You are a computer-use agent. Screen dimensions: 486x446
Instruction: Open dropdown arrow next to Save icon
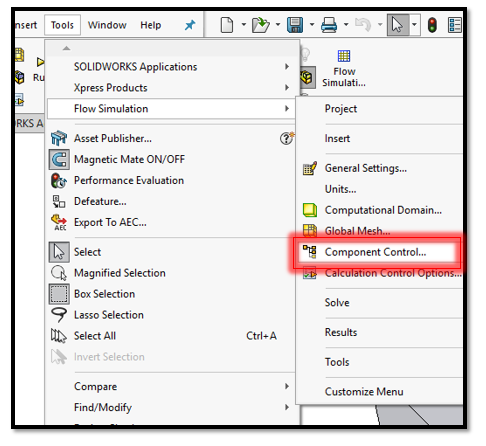point(312,25)
